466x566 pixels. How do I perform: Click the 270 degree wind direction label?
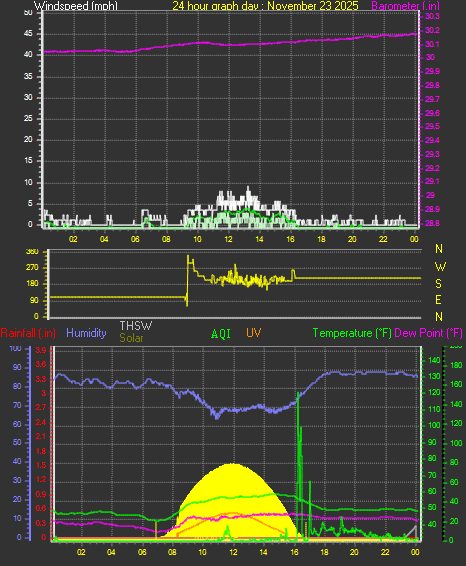[x=32, y=268]
